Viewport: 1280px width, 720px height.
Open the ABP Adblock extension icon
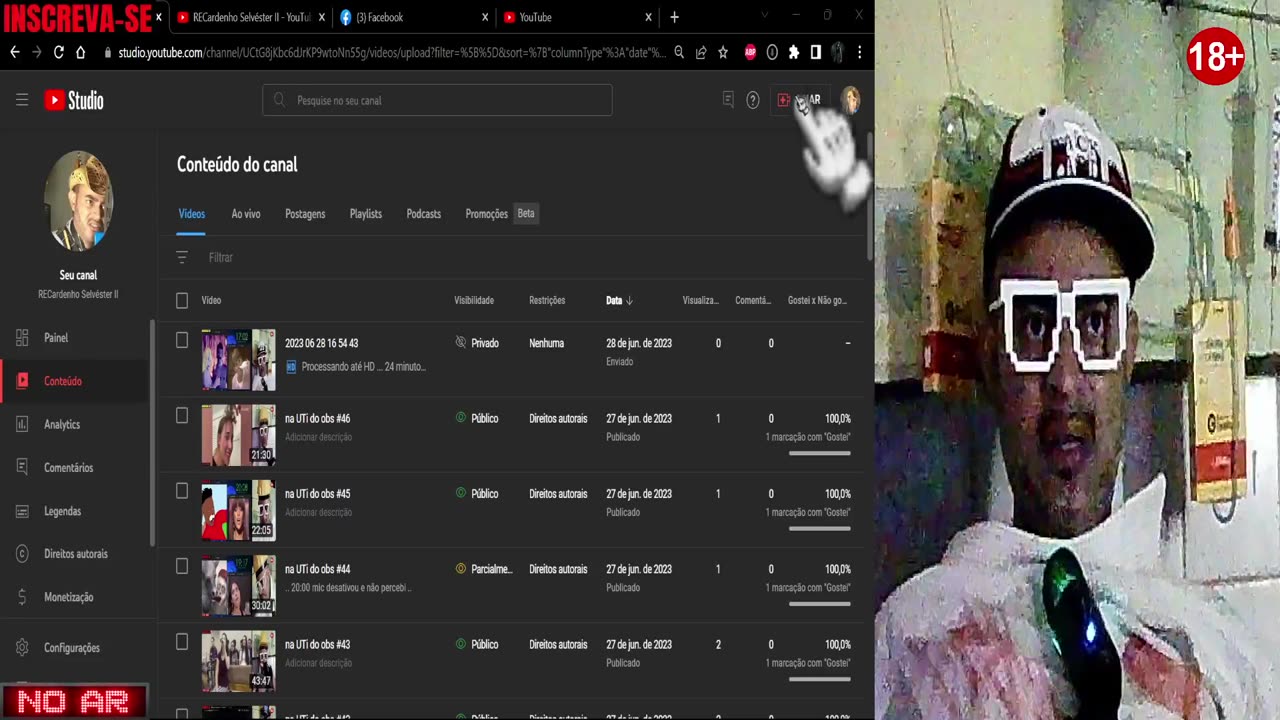click(750, 52)
